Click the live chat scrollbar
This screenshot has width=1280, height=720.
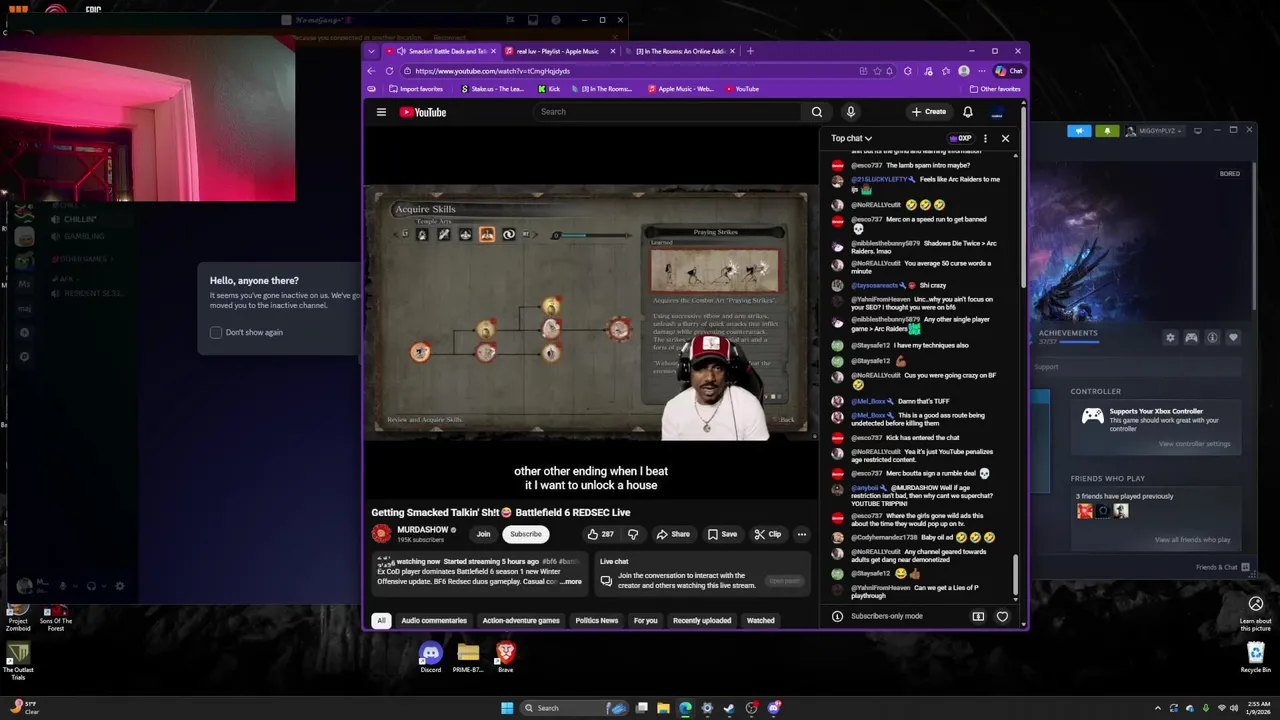pos(1016,576)
